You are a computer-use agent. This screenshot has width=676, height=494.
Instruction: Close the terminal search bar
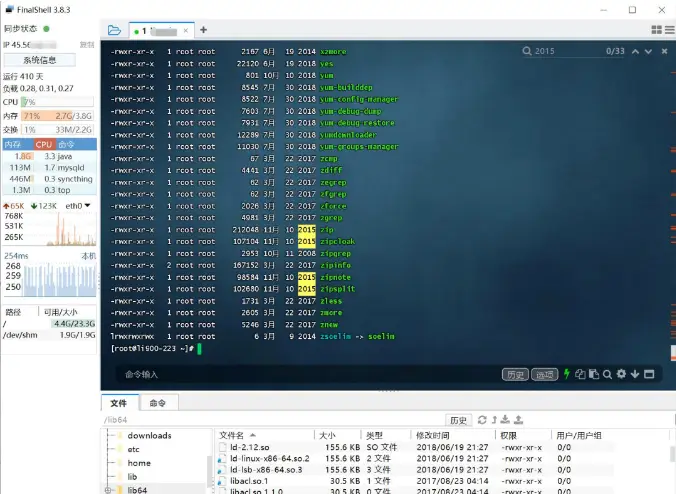pyautogui.click(x=664, y=51)
